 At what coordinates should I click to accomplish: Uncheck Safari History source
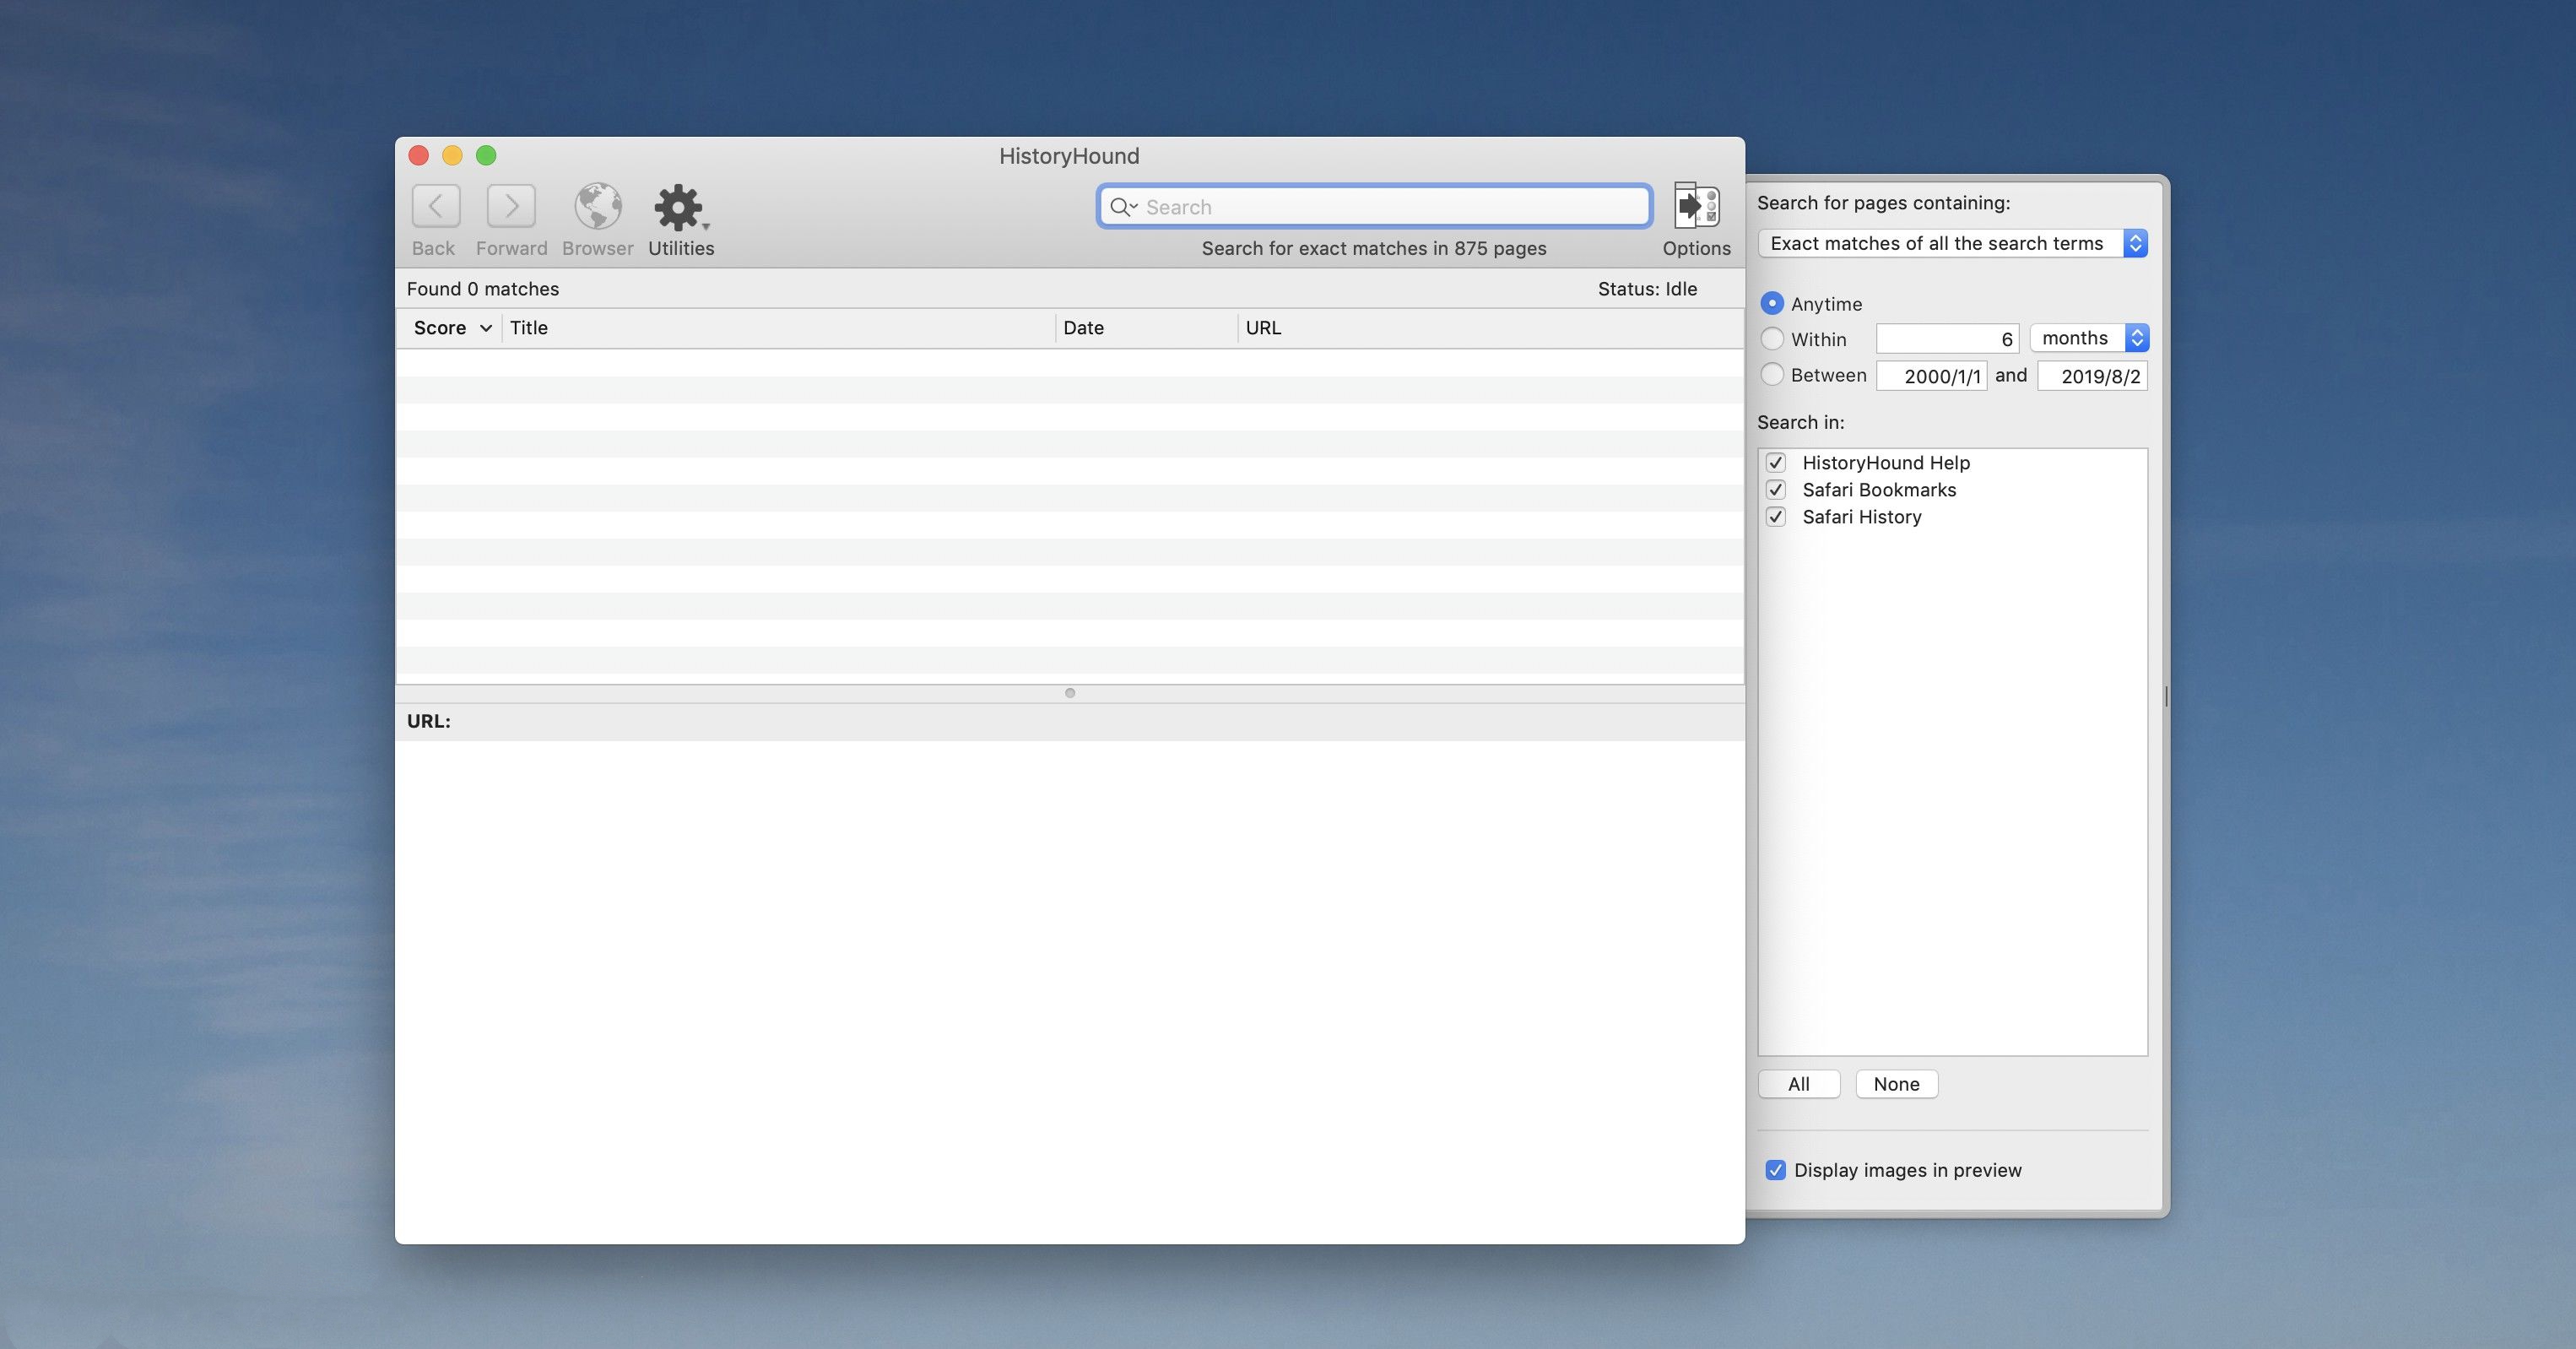coord(1776,517)
